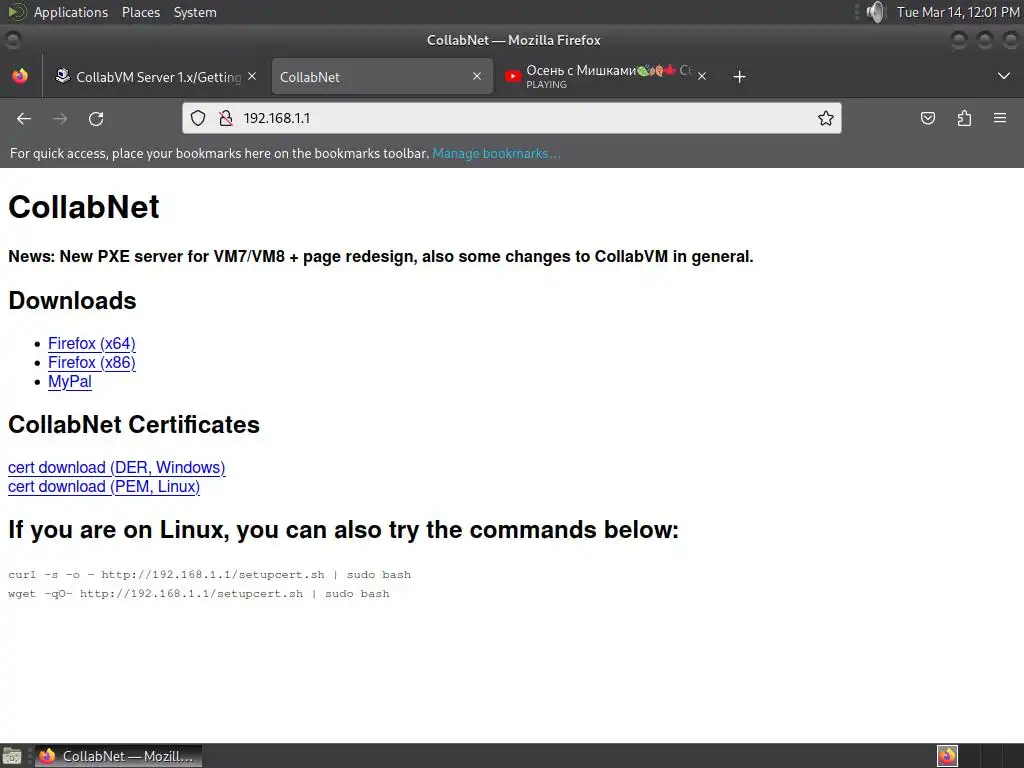Open the extensions puzzle icon
The image size is (1024, 768).
pyautogui.click(x=964, y=118)
